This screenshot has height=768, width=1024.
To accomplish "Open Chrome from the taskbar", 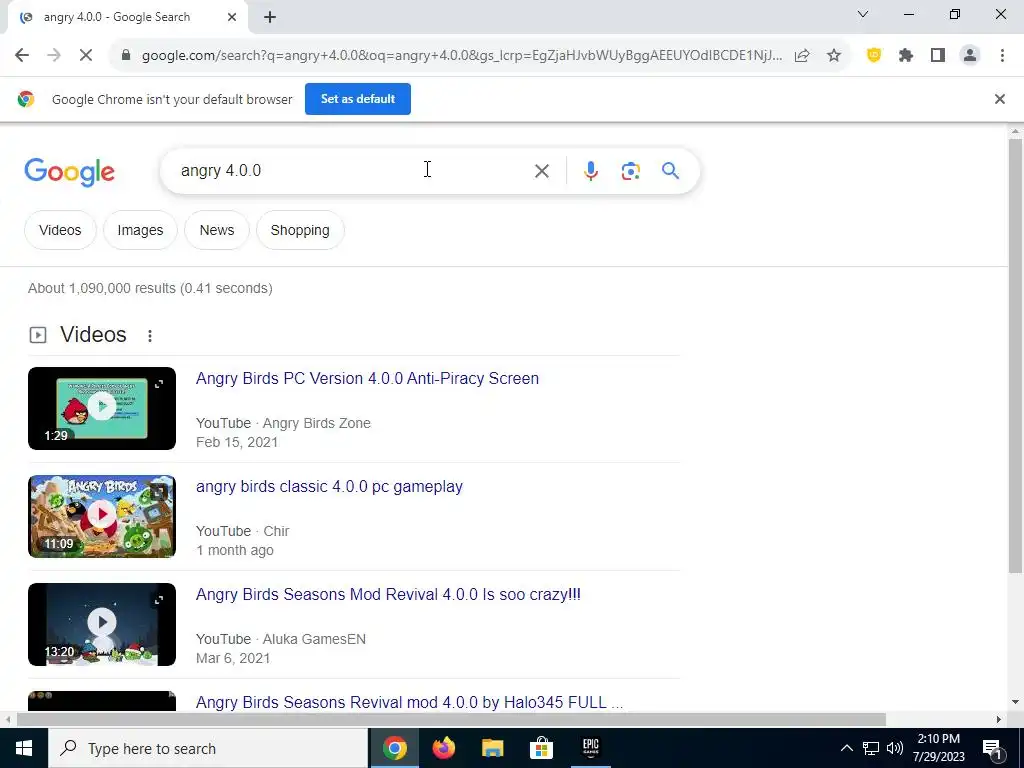I will click(x=394, y=748).
